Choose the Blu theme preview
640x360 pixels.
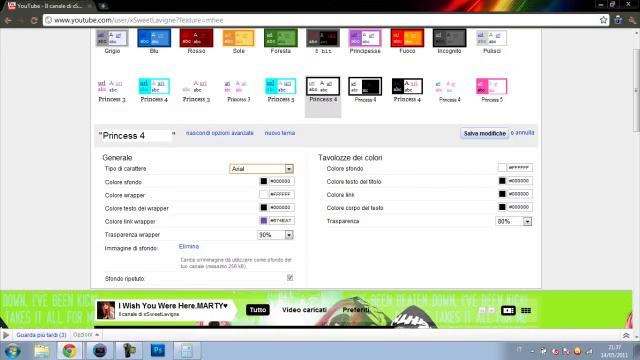pos(154,38)
